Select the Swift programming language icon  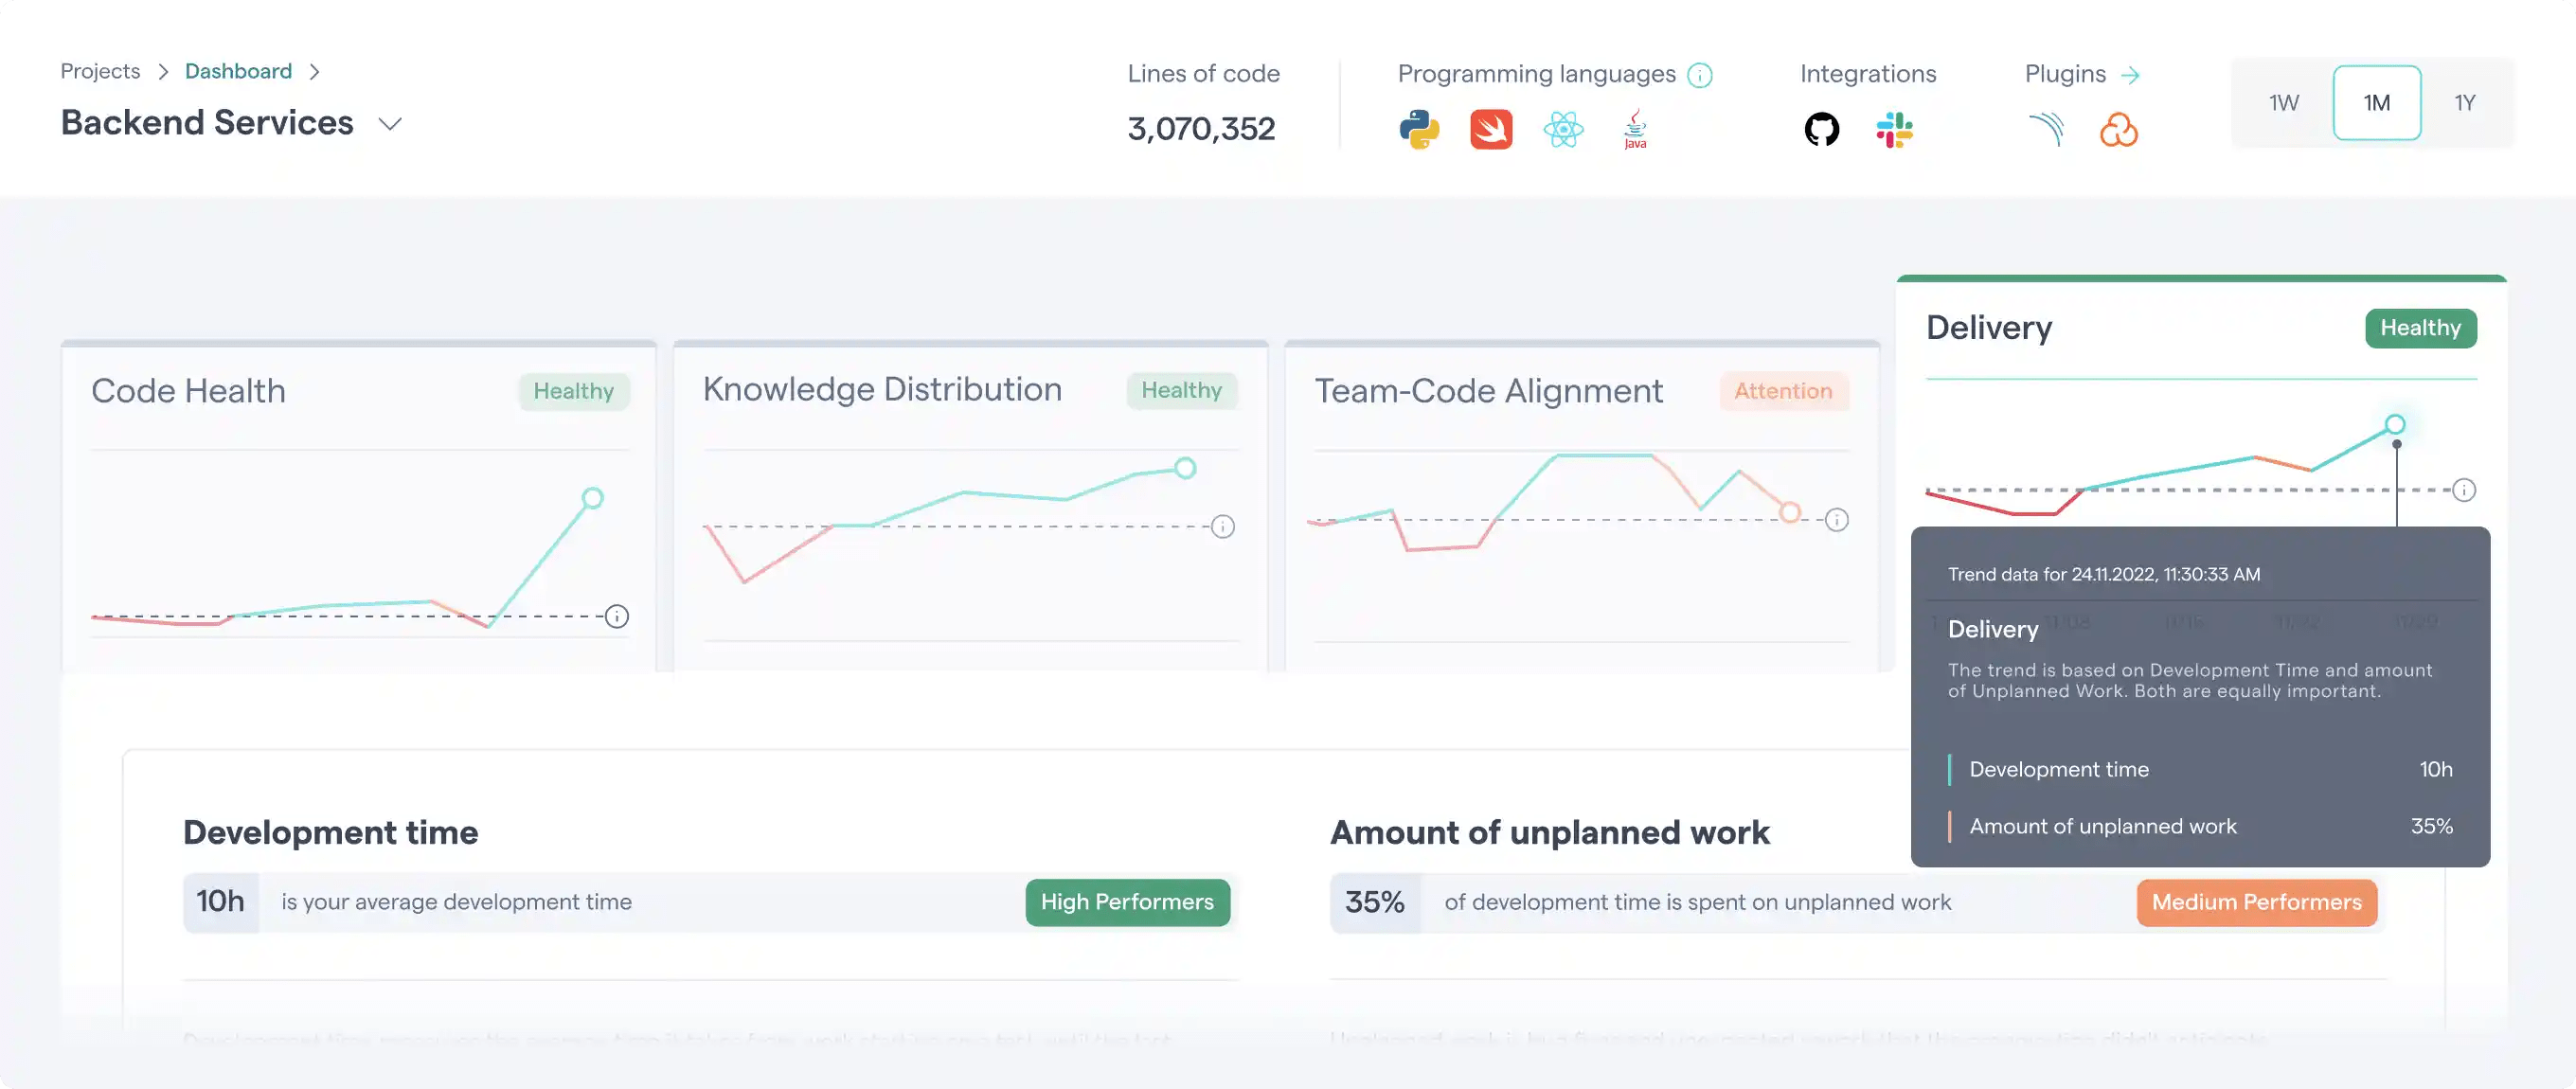click(x=1491, y=128)
